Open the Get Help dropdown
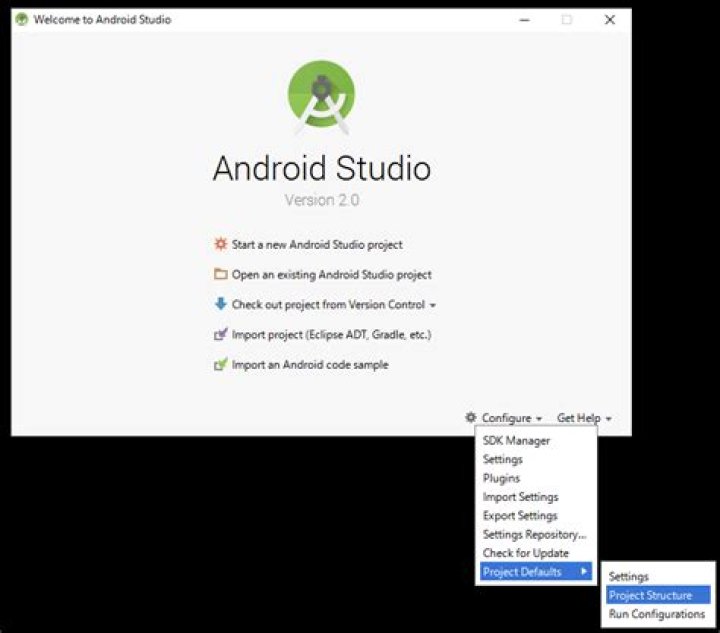 tap(584, 418)
